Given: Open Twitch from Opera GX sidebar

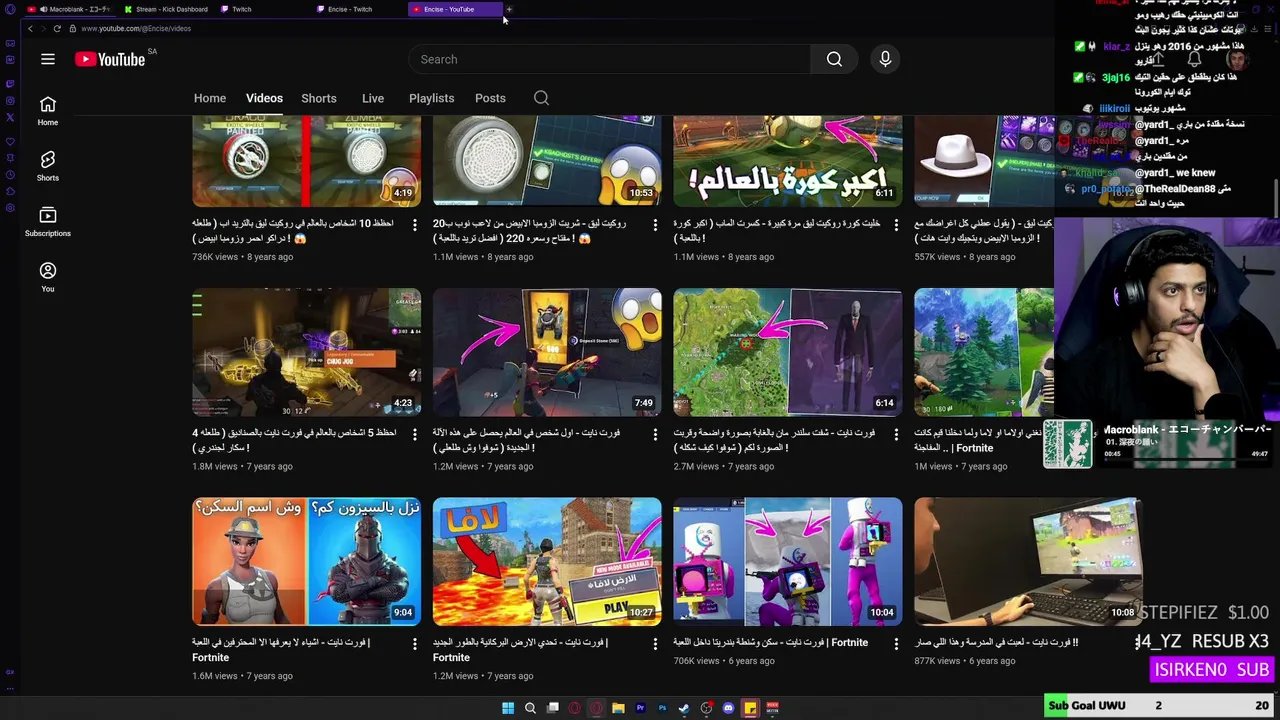Looking at the screenshot, I should coord(10,83).
